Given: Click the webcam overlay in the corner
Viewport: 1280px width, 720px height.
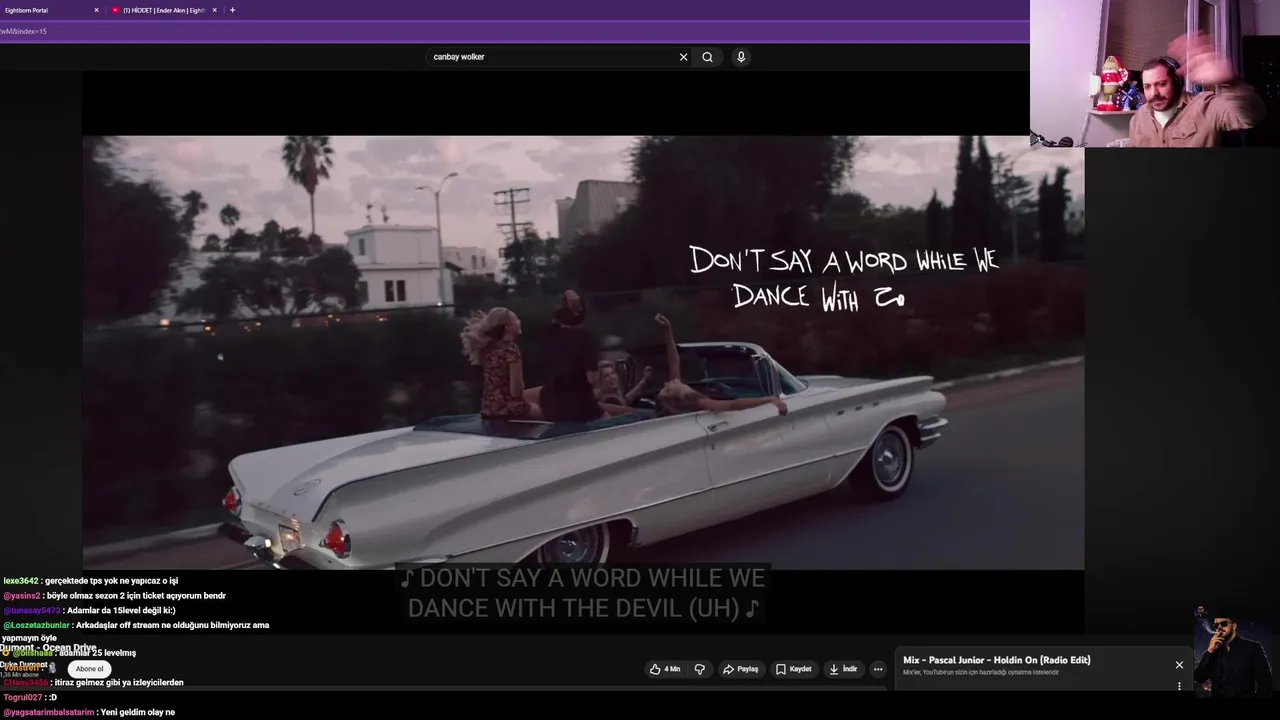Looking at the screenshot, I should pos(1155,74).
